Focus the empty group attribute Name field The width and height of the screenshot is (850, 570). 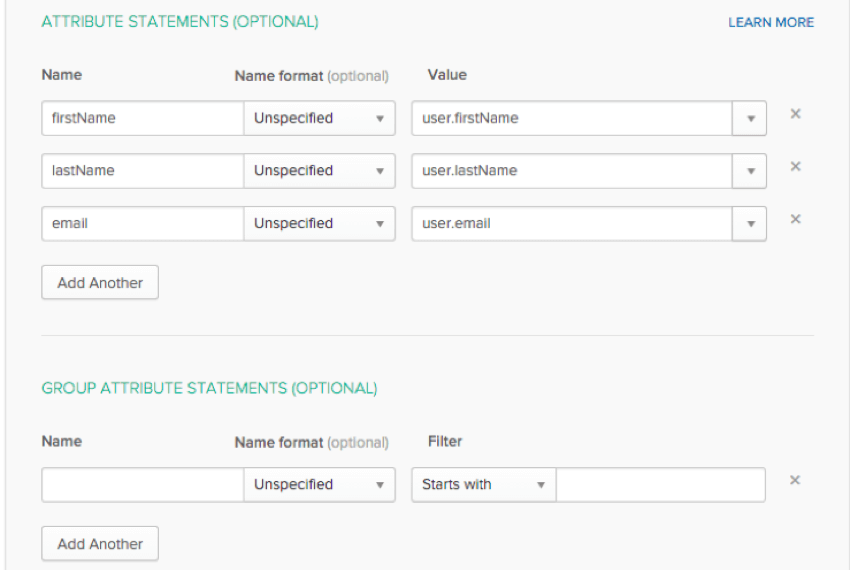(x=142, y=485)
